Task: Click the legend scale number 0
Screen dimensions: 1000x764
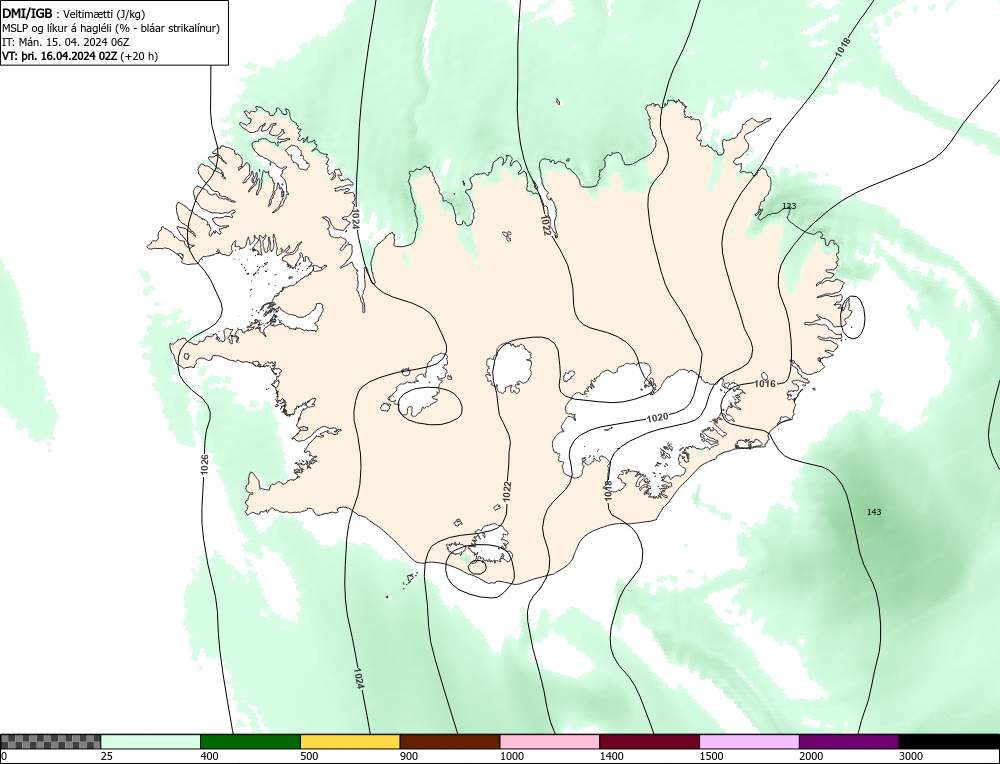Action: click(x=4, y=756)
